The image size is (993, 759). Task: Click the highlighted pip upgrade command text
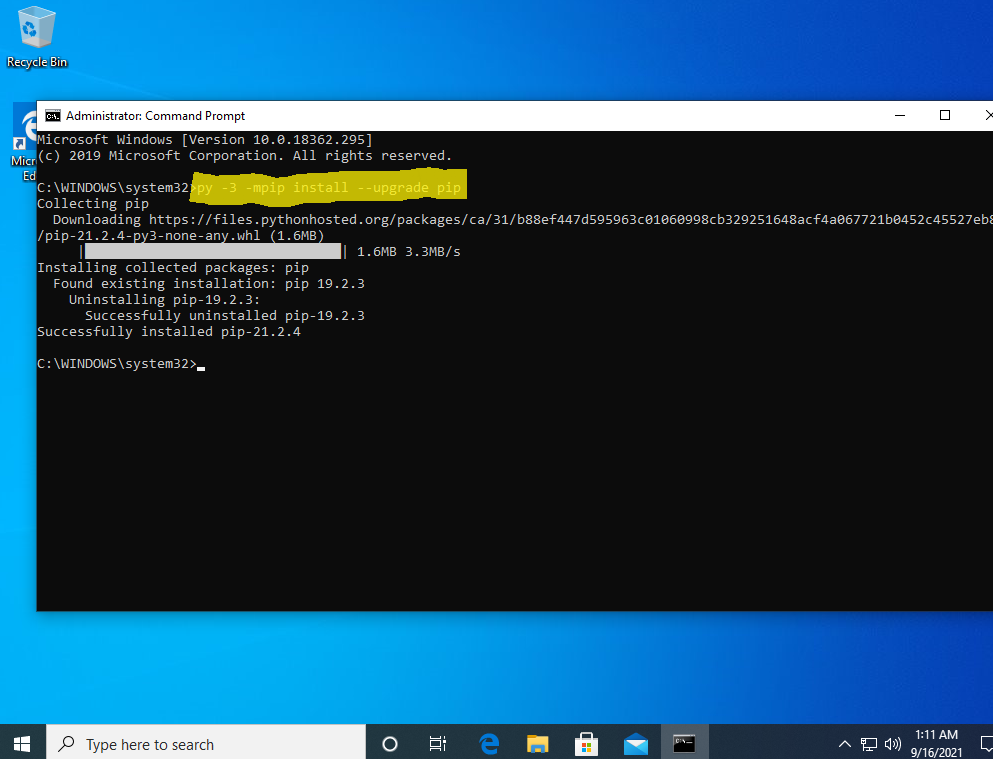point(329,188)
